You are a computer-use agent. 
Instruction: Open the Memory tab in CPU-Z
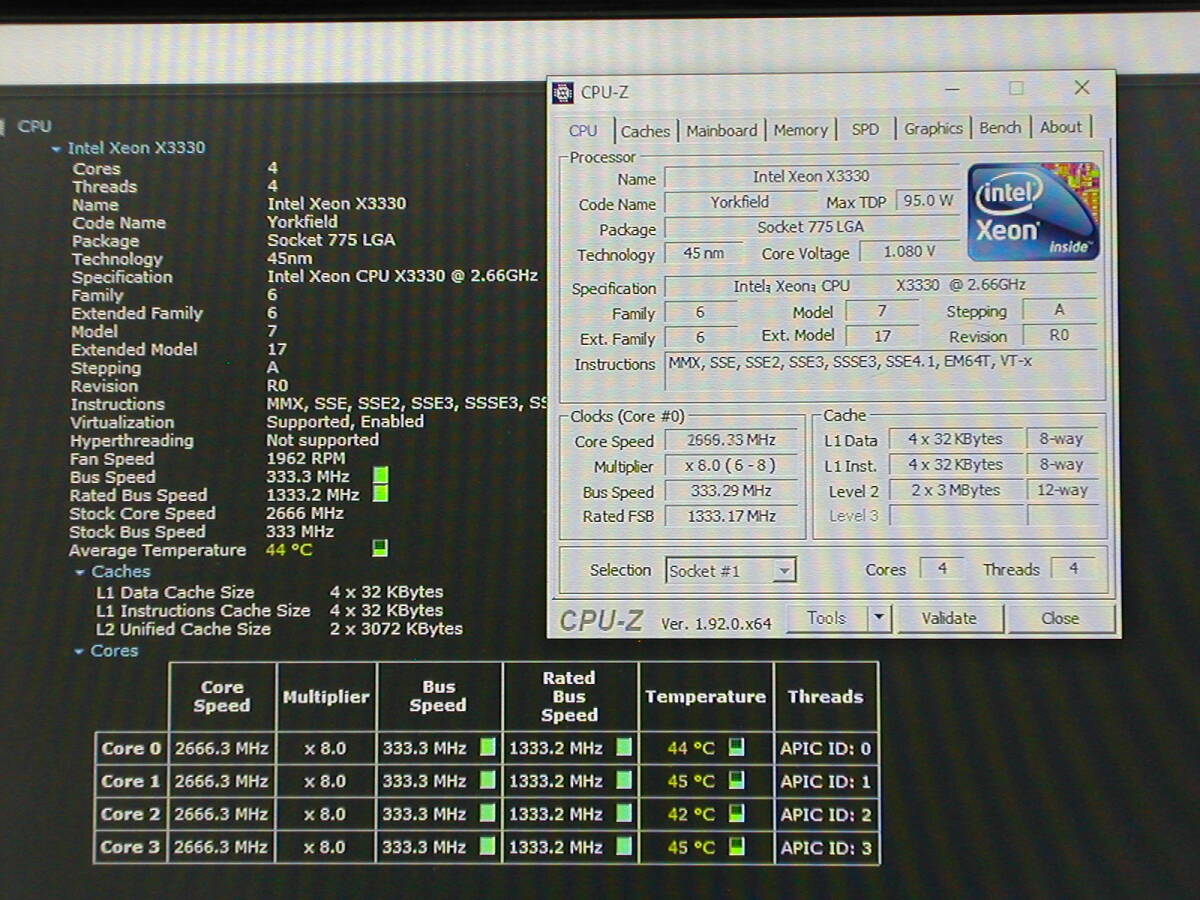tap(800, 130)
